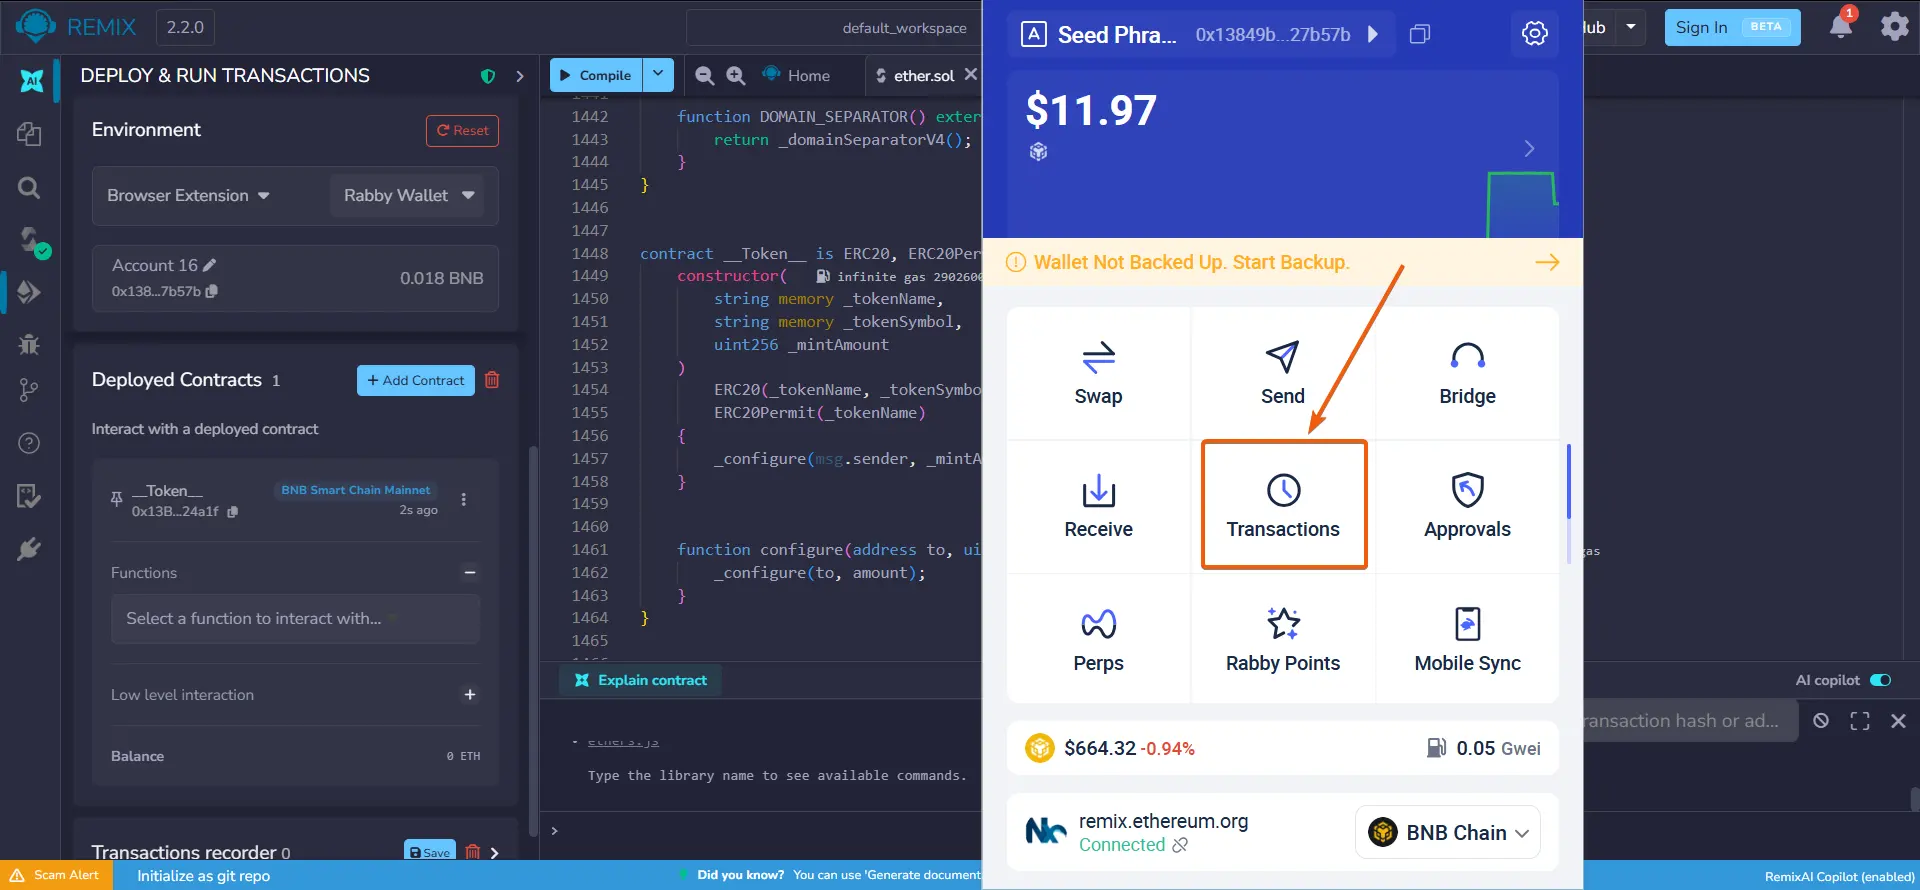Close the ether.sol tab
The height and width of the screenshot is (890, 1920).
970,74
